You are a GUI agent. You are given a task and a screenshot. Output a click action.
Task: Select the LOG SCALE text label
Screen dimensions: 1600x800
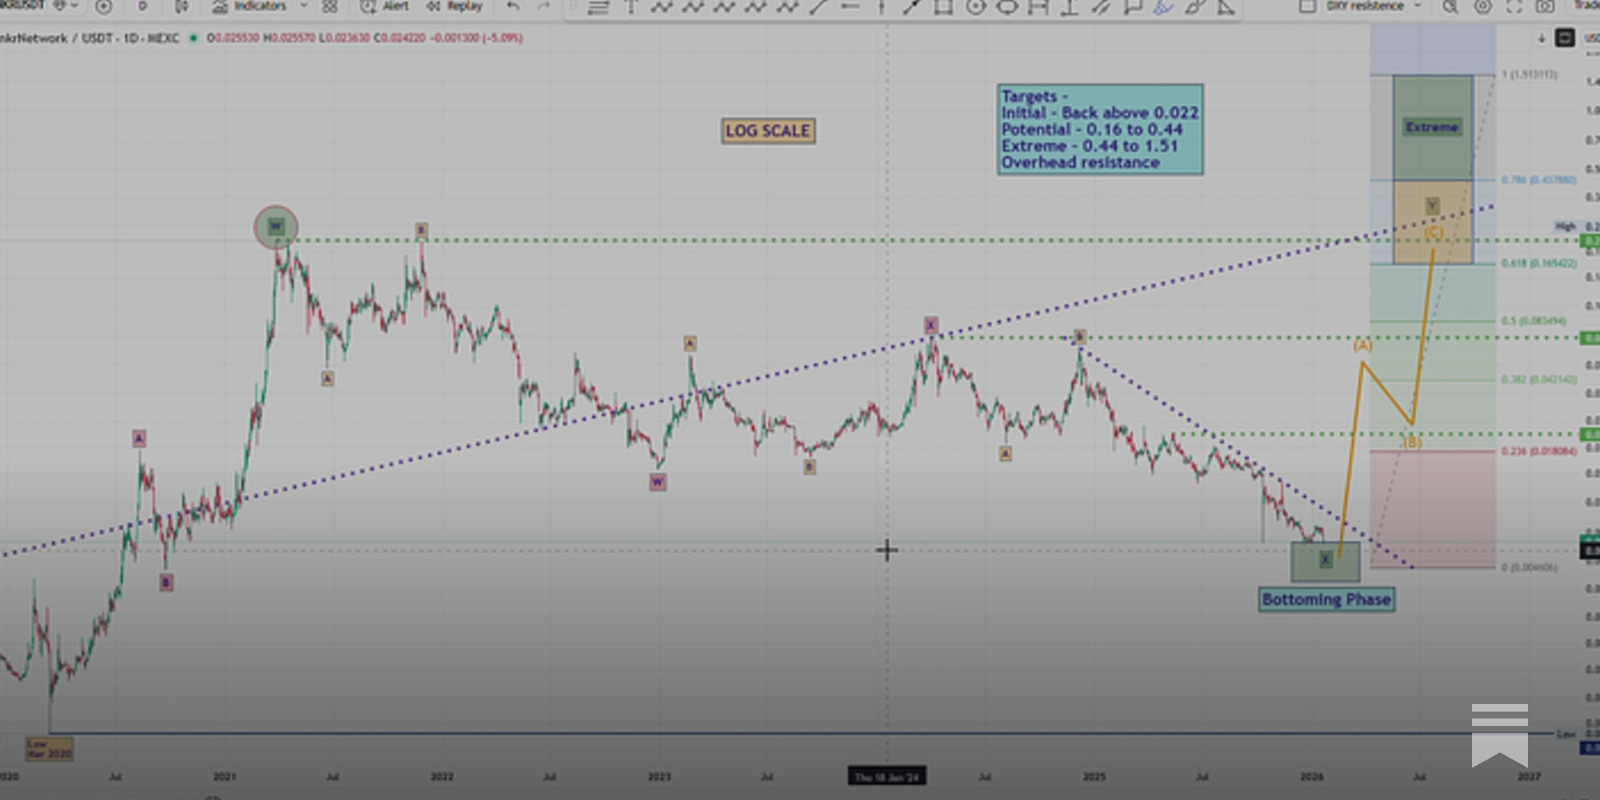coord(768,131)
